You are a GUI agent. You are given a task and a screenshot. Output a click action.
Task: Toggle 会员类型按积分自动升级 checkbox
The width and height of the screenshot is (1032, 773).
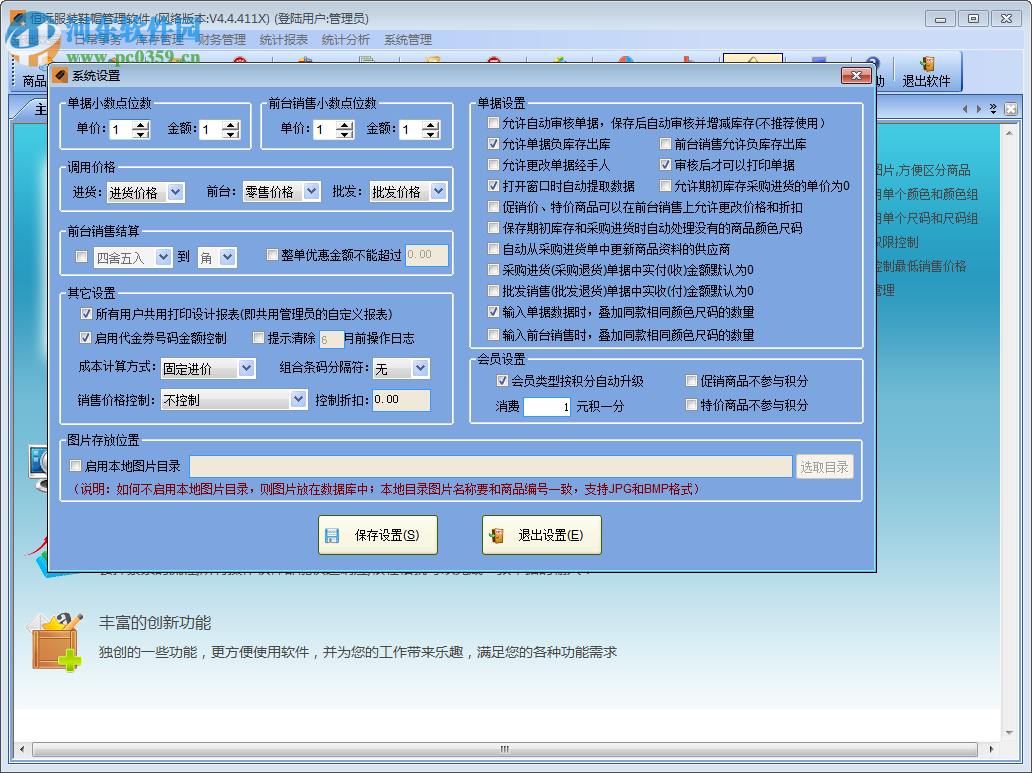point(502,381)
